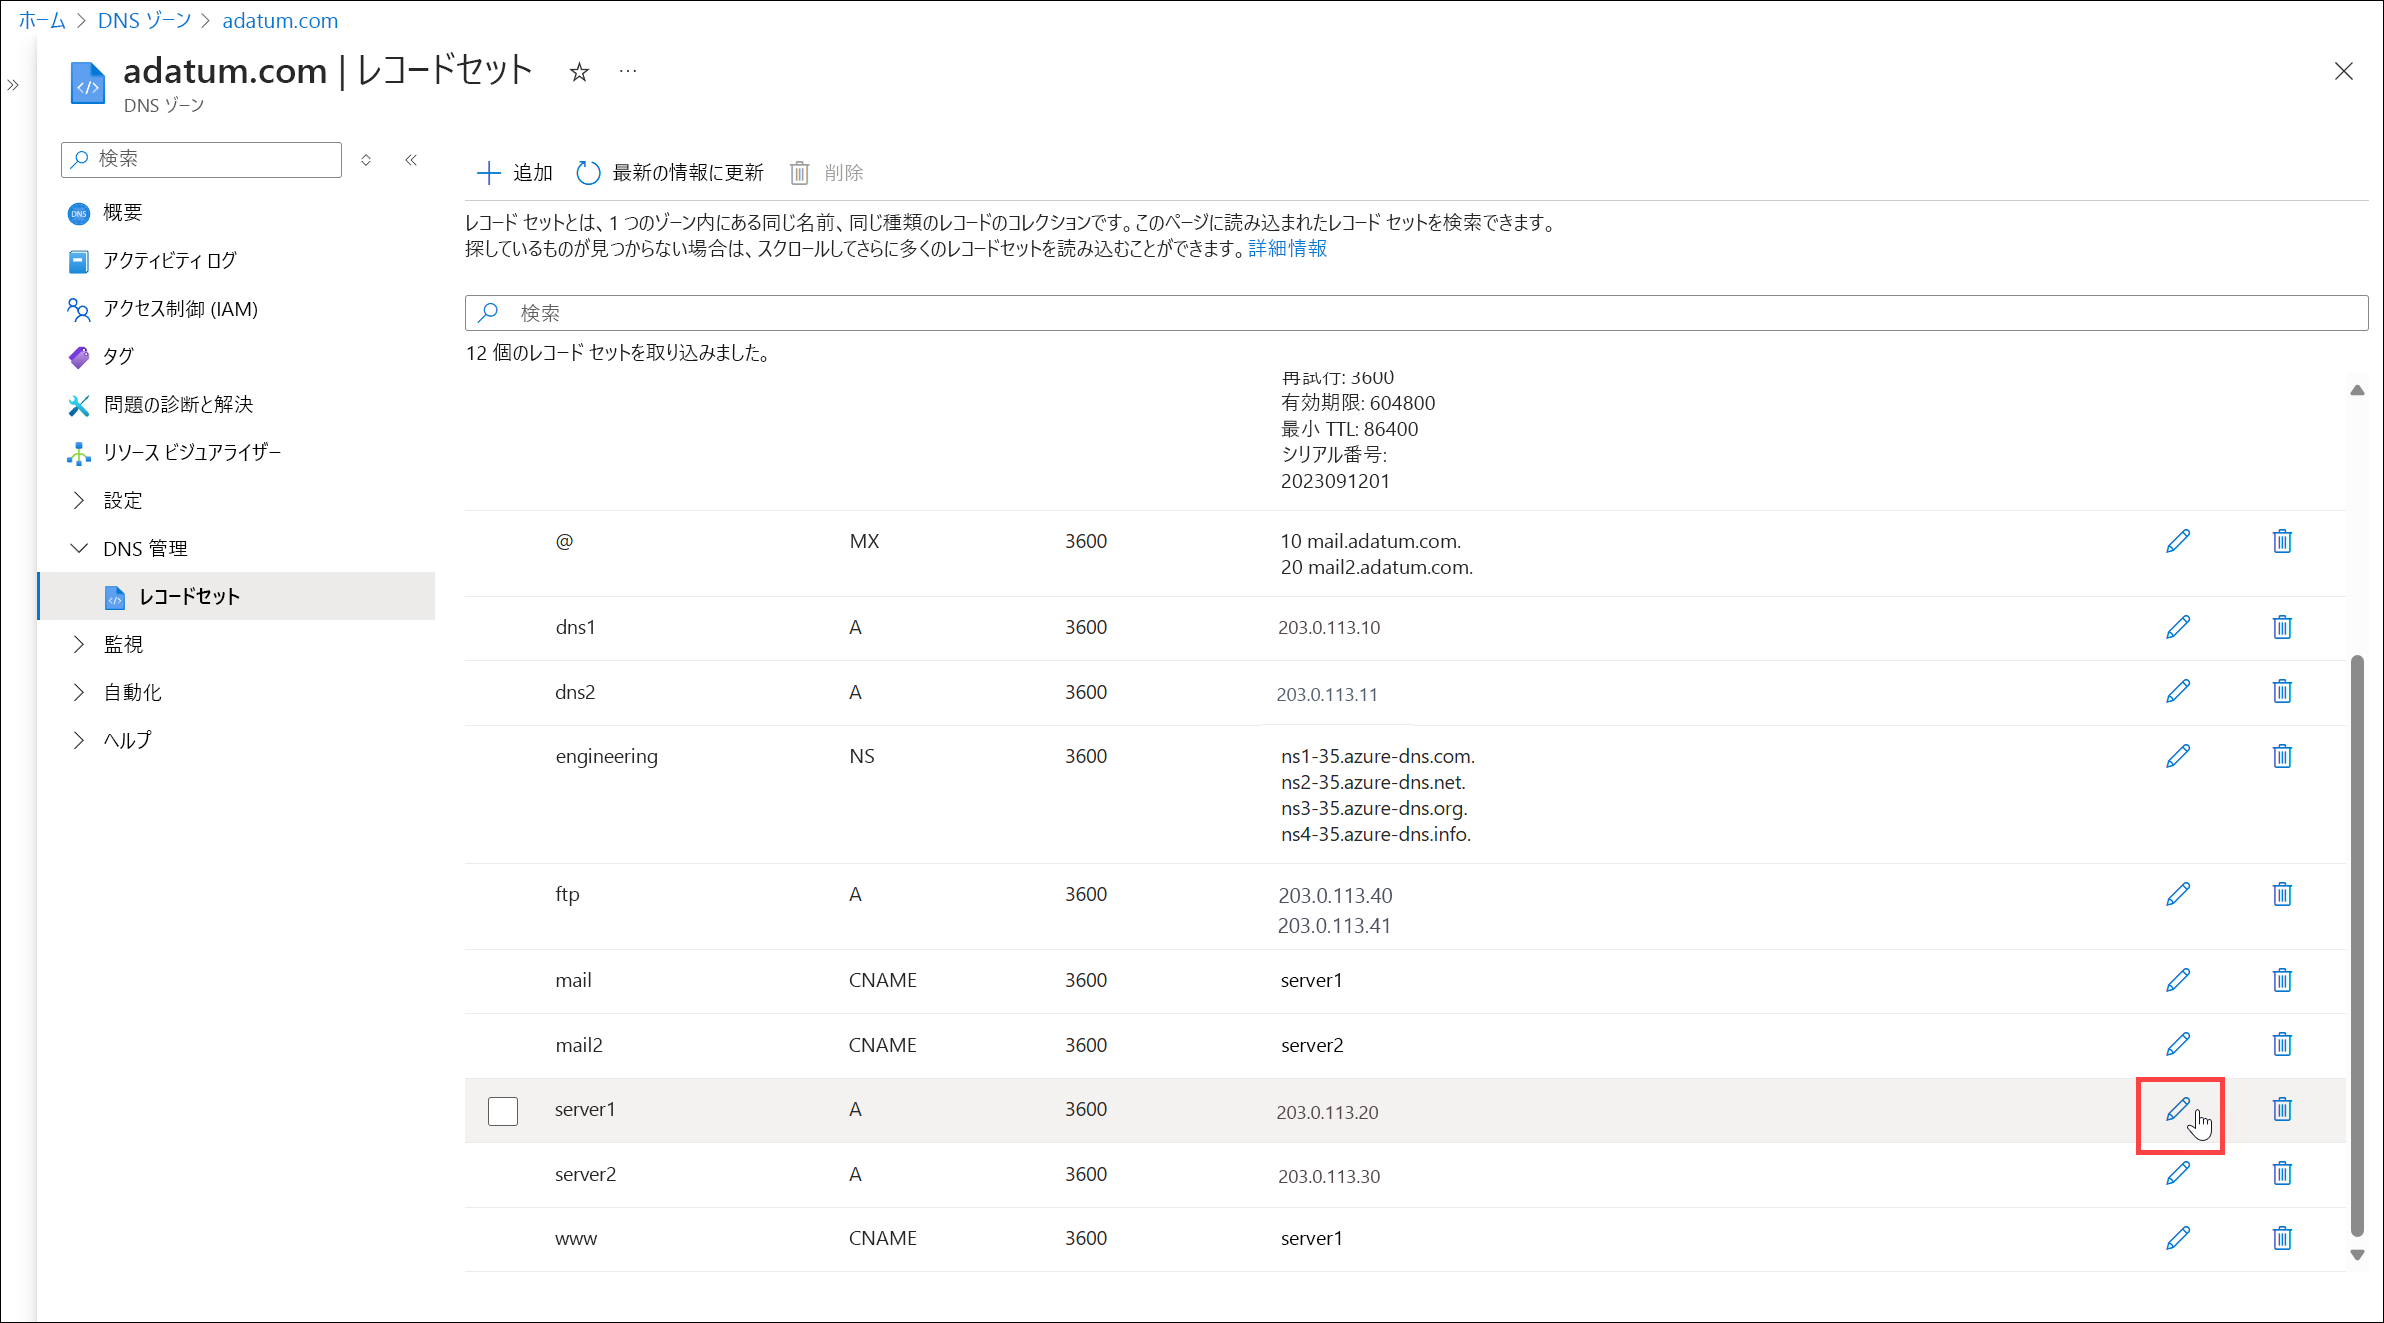The image size is (2384, 1323).
Task: Edit the ftp A record
Action: pos(2178,894)
